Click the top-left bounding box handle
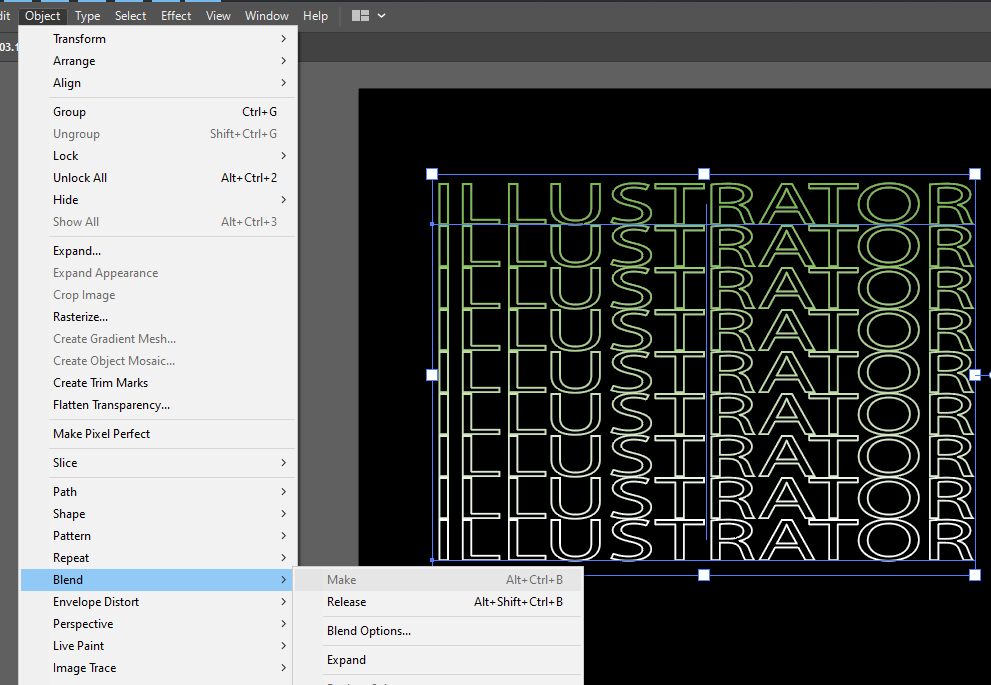Screen dimensions: 991x685 (432, 174)
